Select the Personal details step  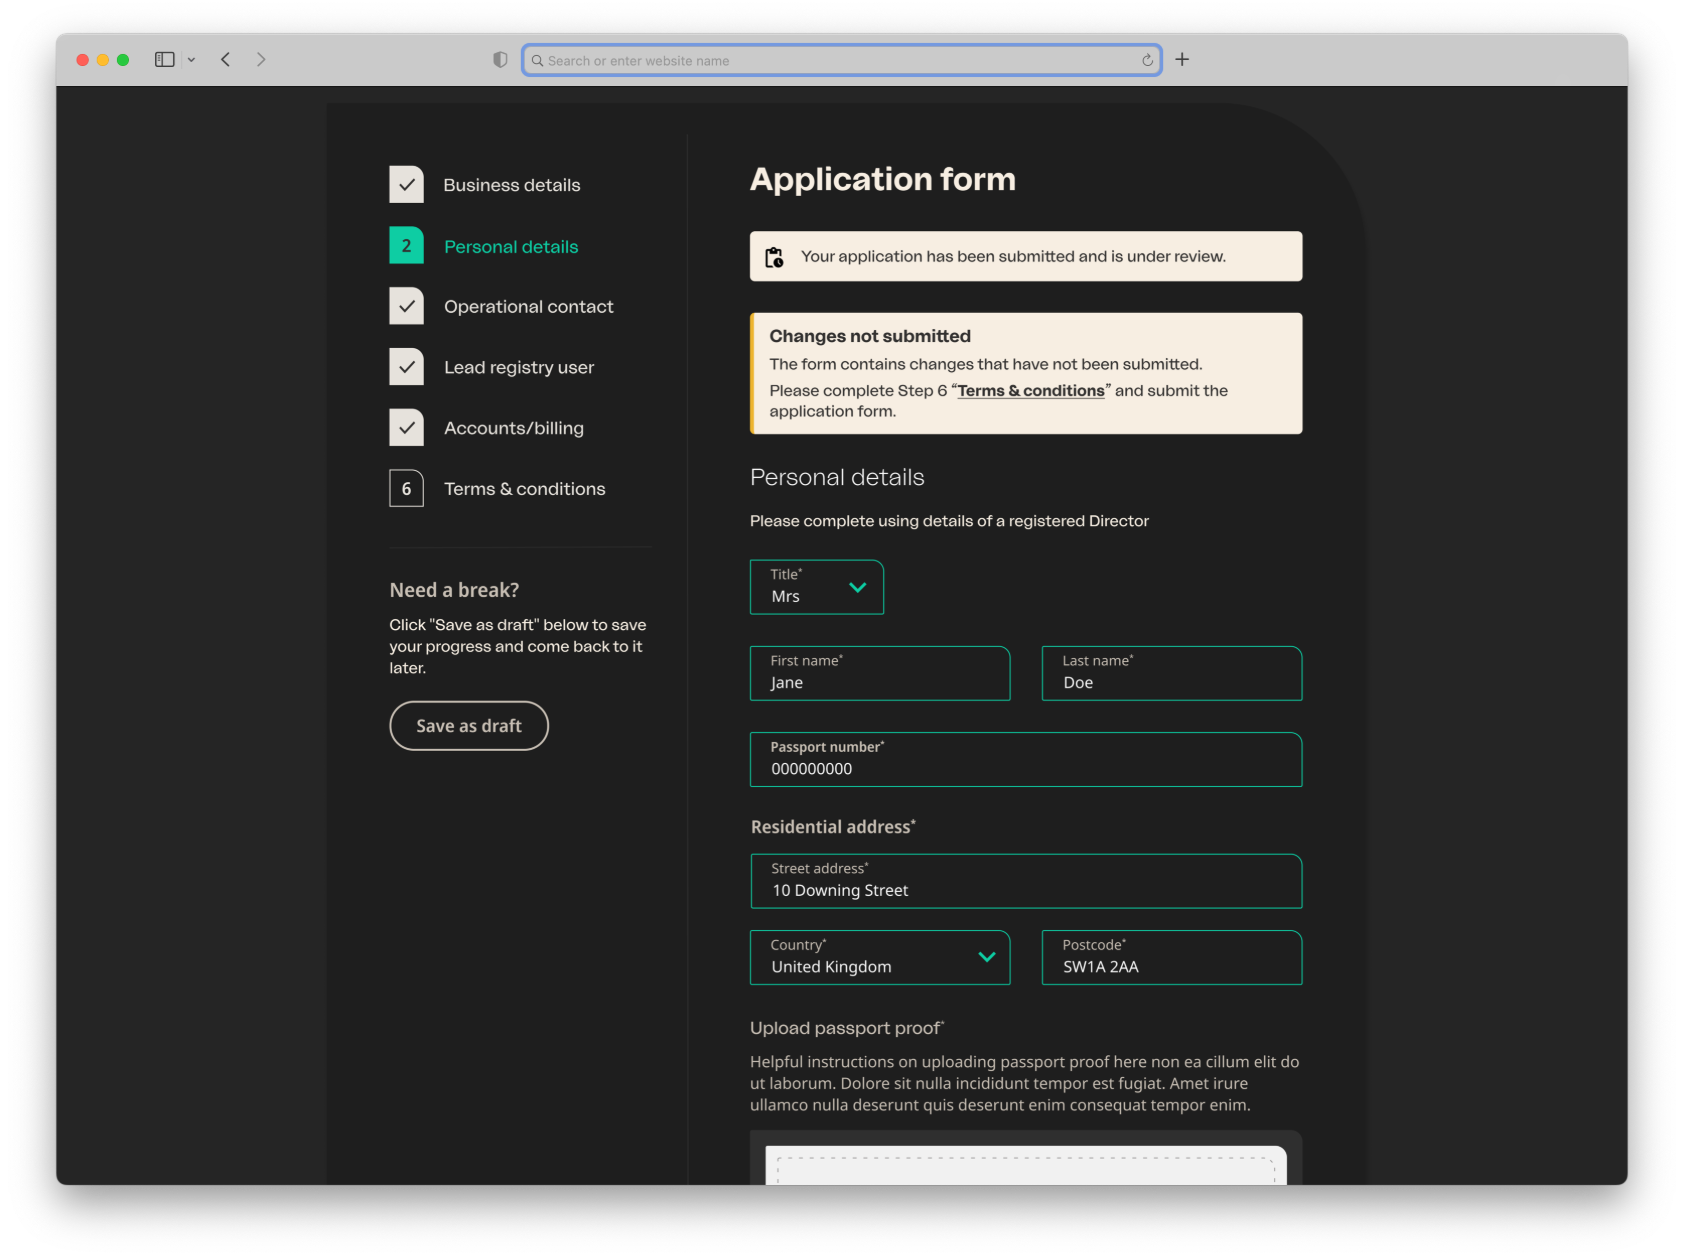(x=511, y=246)
